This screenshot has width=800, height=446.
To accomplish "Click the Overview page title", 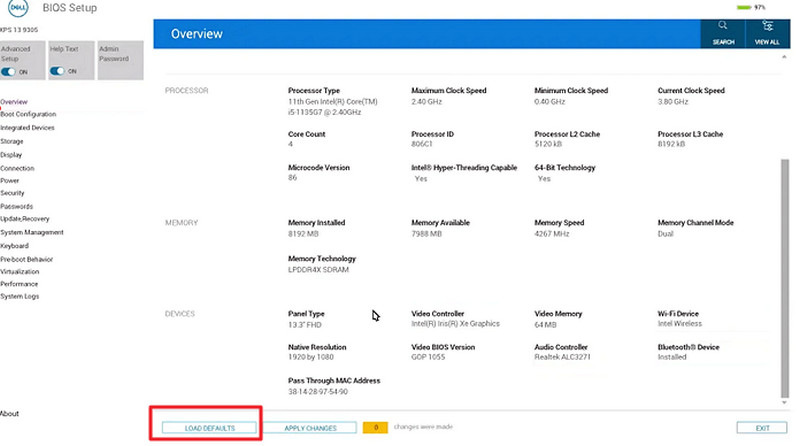I will pos(196,34).
